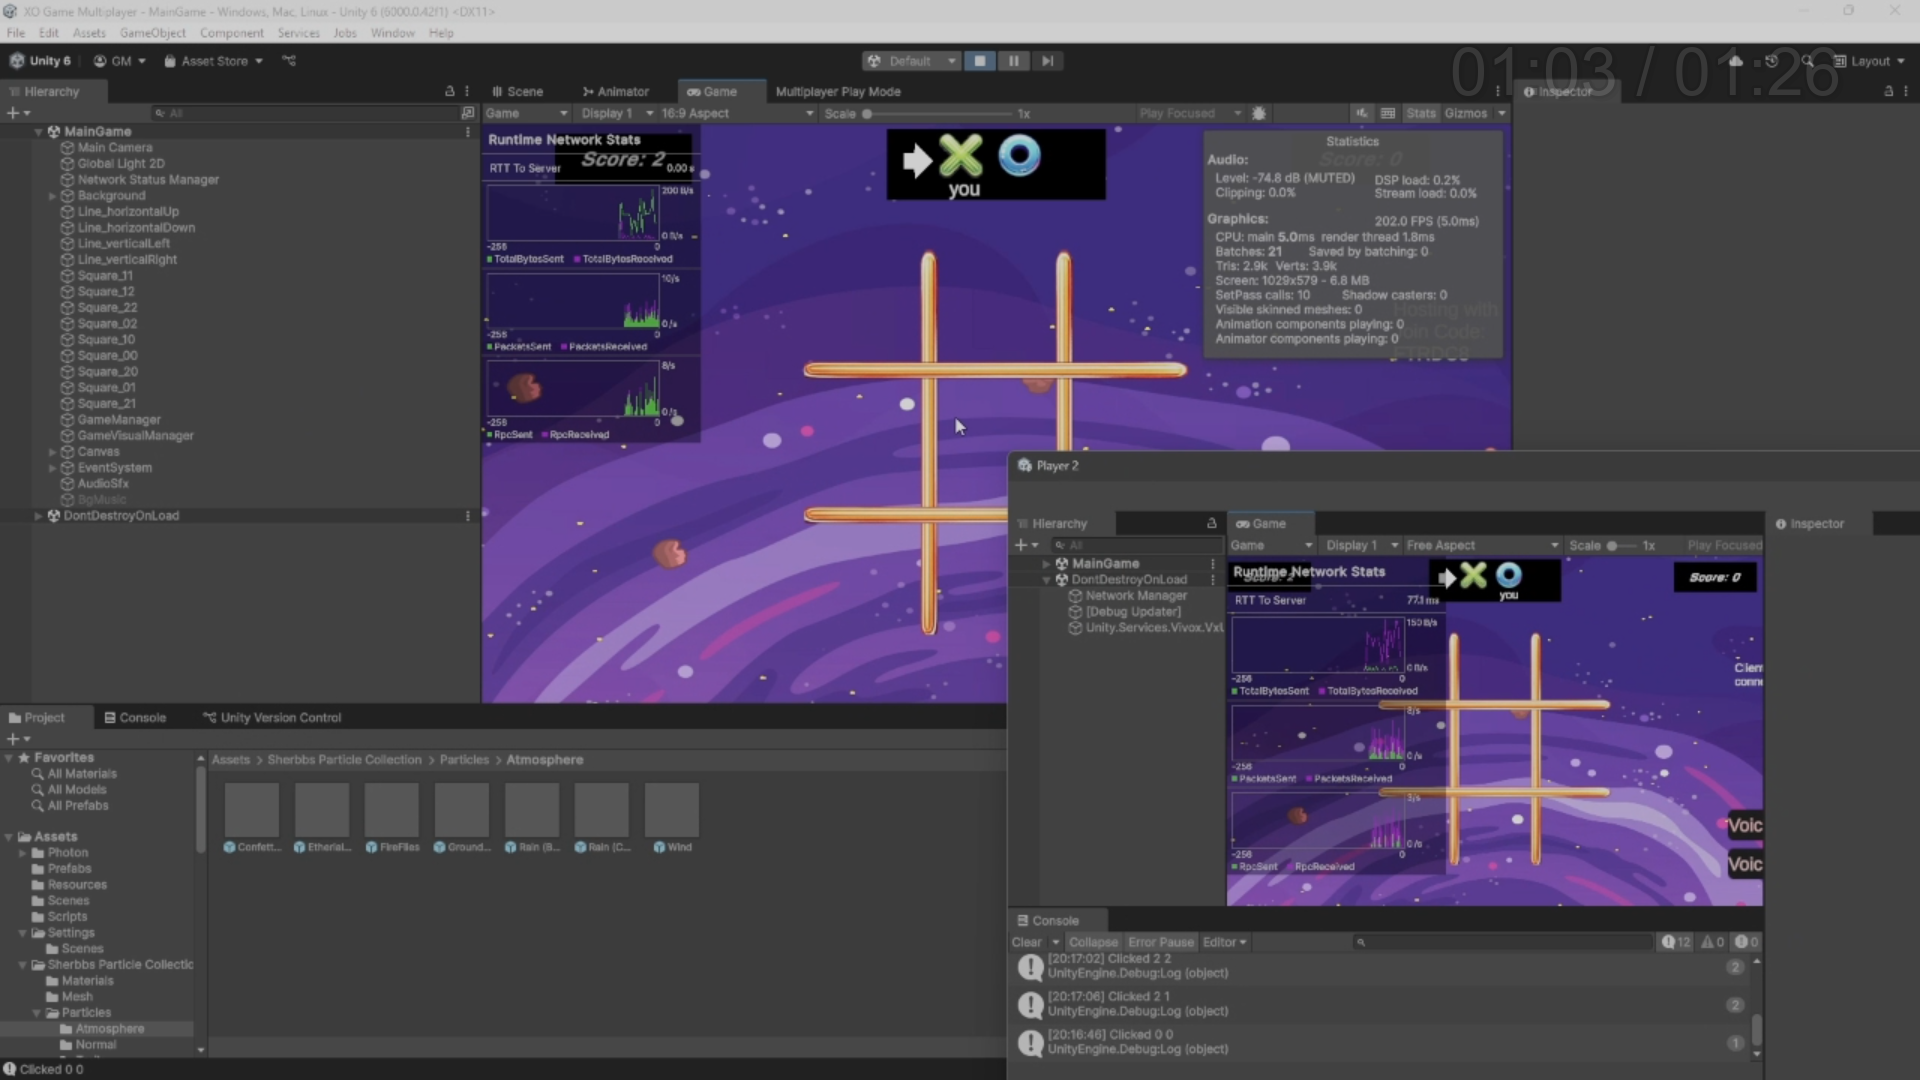
Task: Open the GameObject menu
Action: point(152,33)
